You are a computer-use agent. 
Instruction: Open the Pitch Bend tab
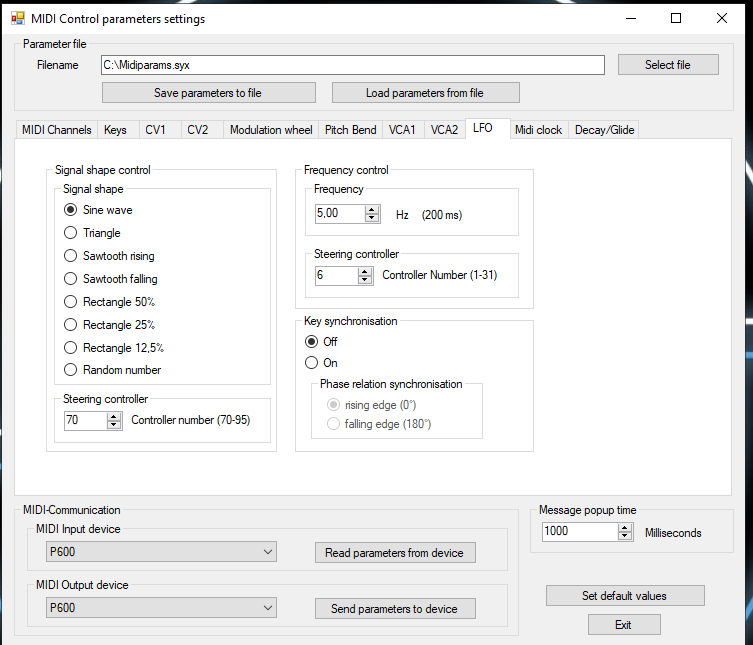click(x=351, y=130)
